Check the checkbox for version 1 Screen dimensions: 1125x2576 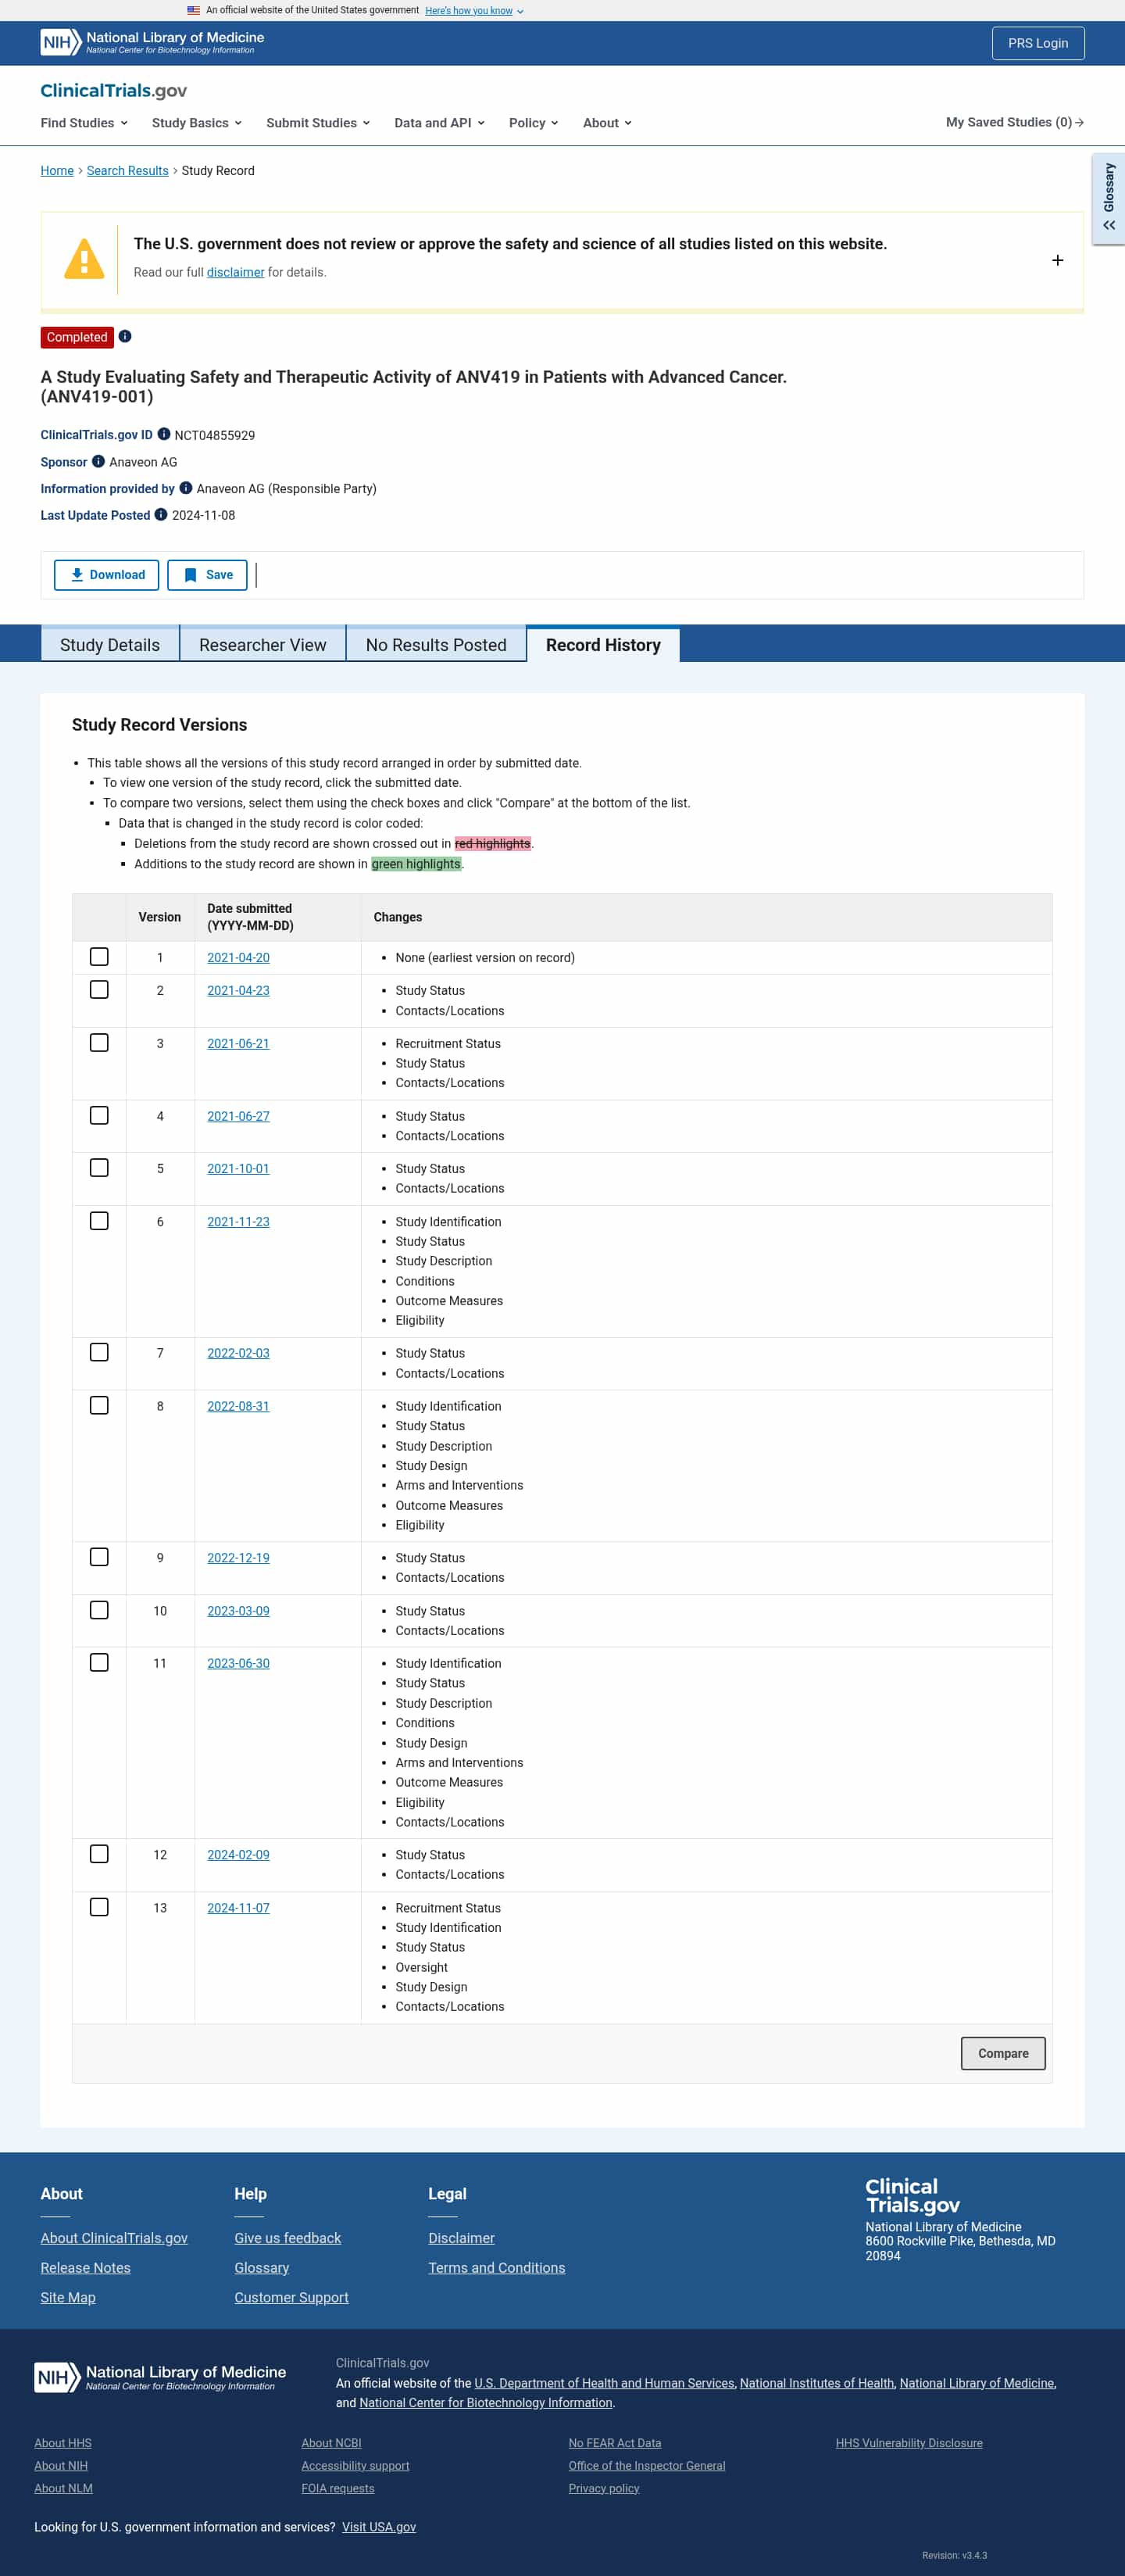pyautogui.click(x=99, y=956)
